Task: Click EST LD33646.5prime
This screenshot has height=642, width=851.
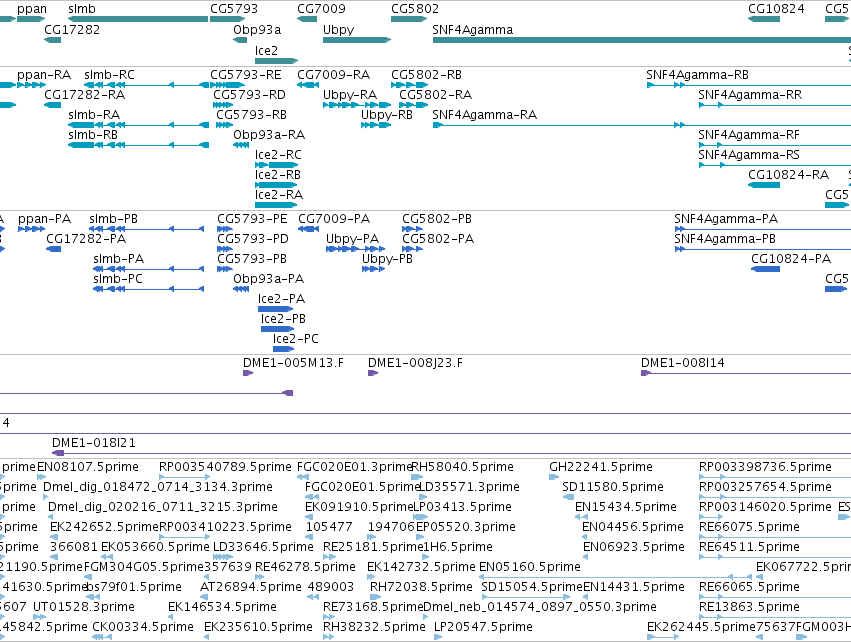Action: tap(263, 546)
